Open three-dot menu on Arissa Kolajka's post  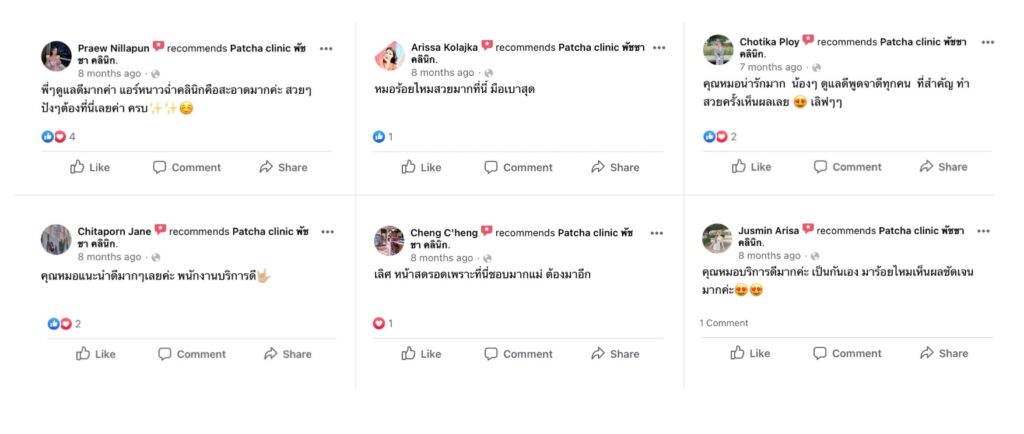656,47
